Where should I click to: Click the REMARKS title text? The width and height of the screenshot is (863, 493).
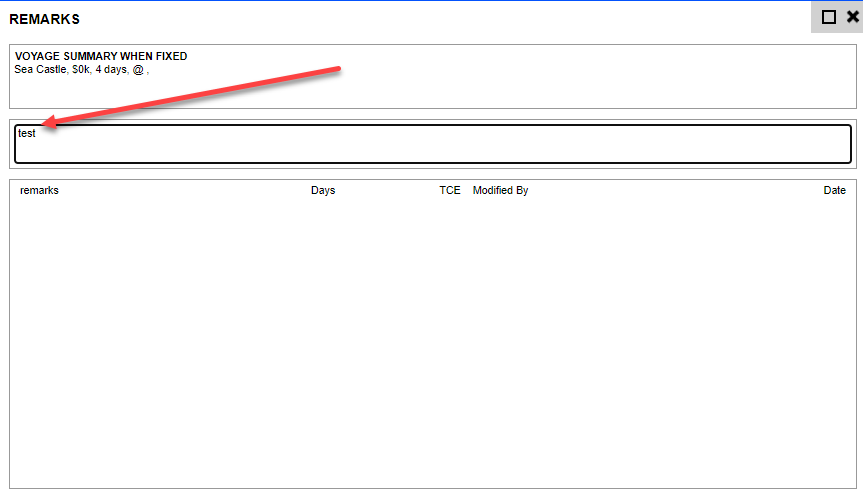click(x=44, y=19)
